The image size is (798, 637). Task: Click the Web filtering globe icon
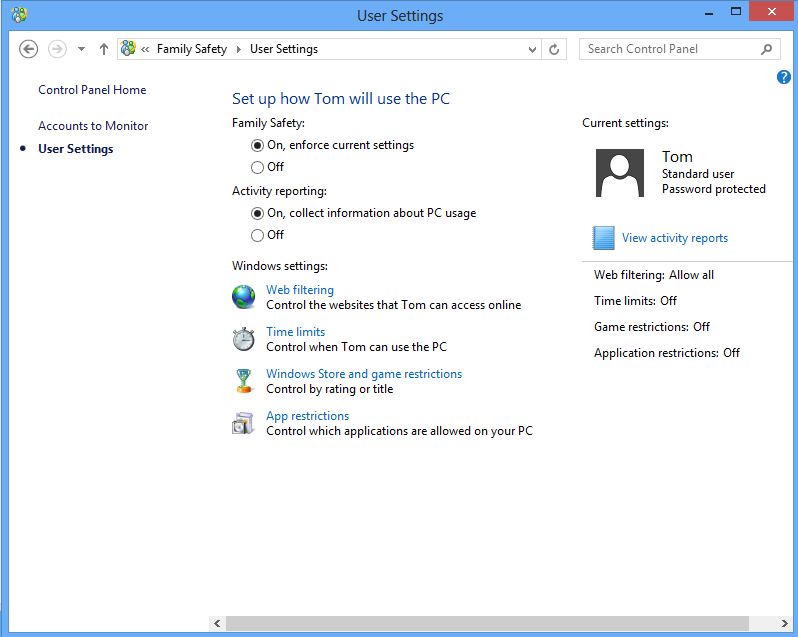point(244,297)
